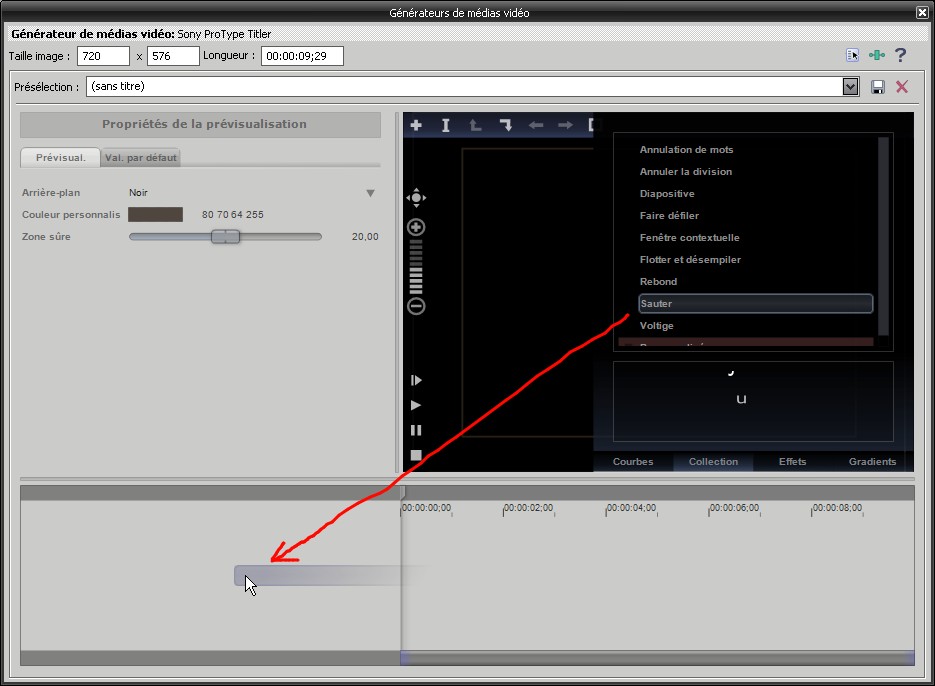Switch to the Val. par défaut tab
Viewport: 935px width, 686px height.
point(141,158)
